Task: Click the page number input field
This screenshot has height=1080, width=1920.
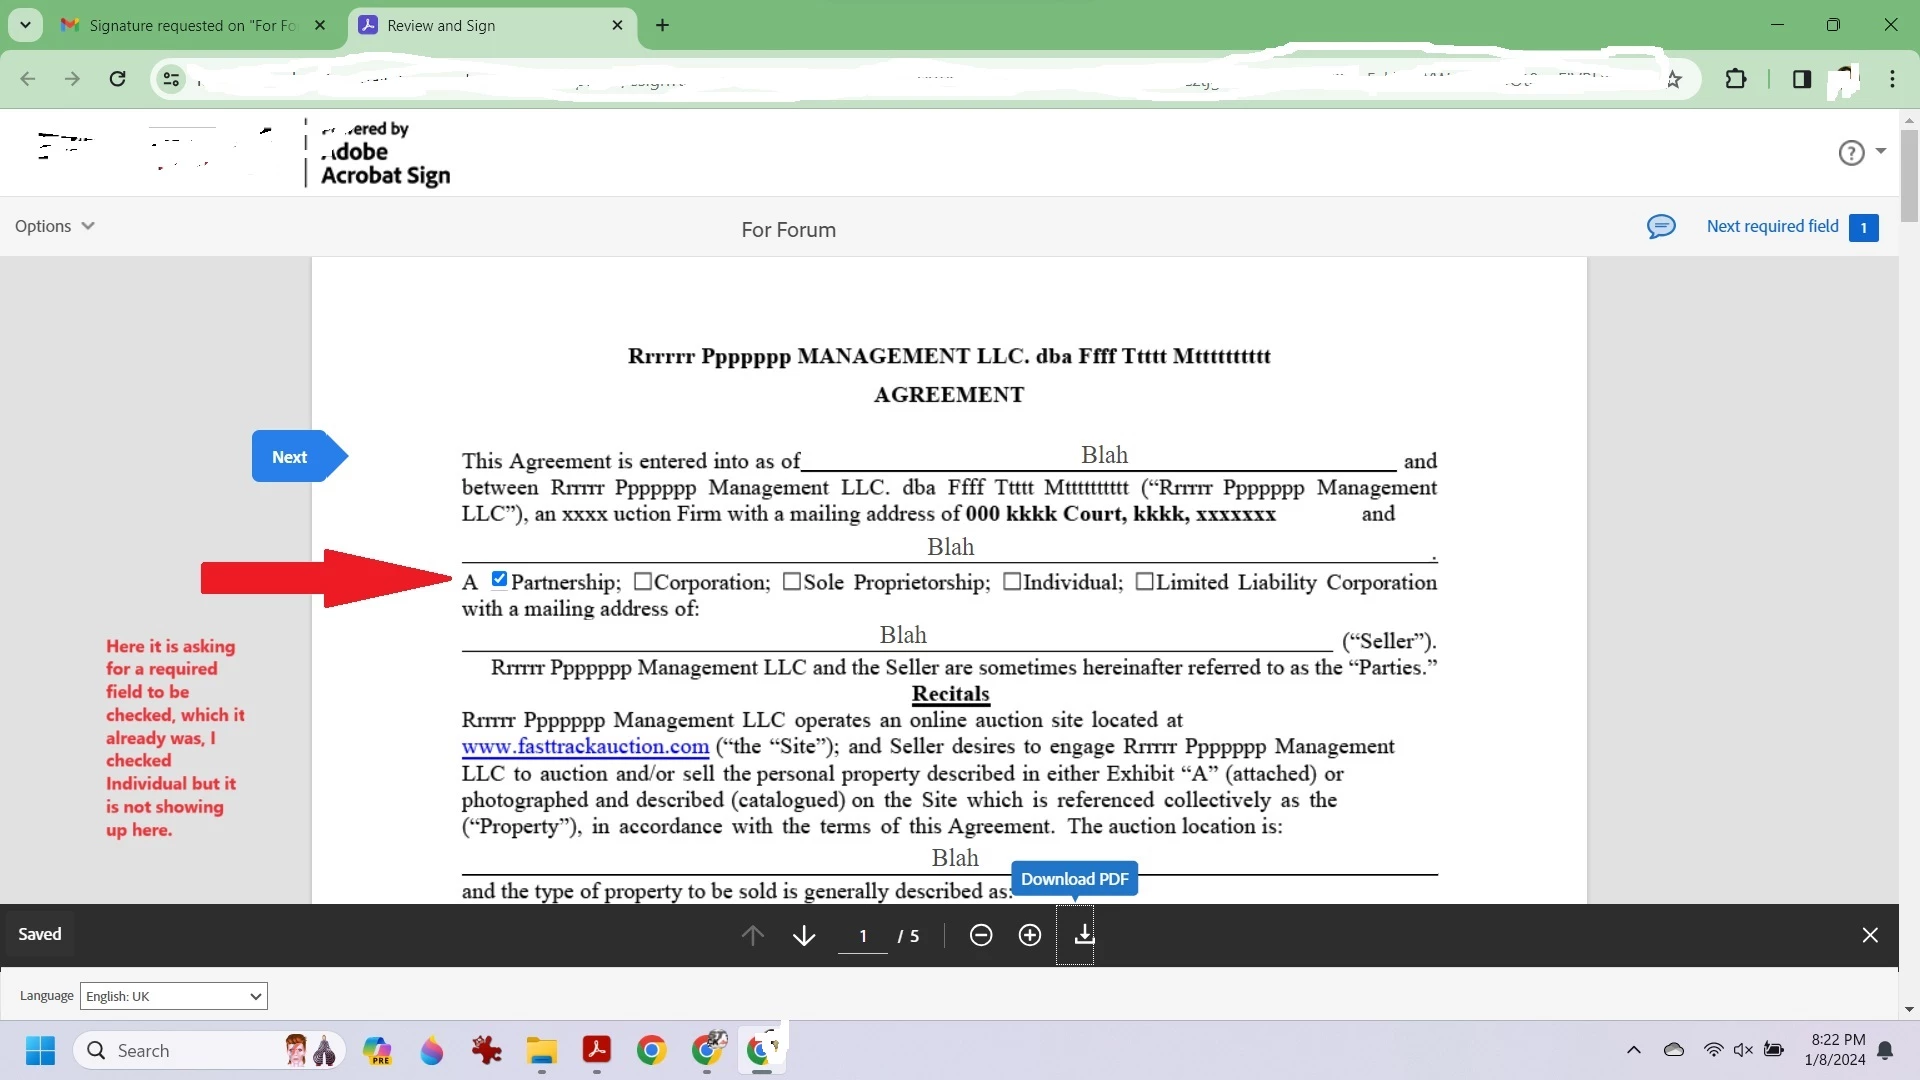Action: coord(862,936)
